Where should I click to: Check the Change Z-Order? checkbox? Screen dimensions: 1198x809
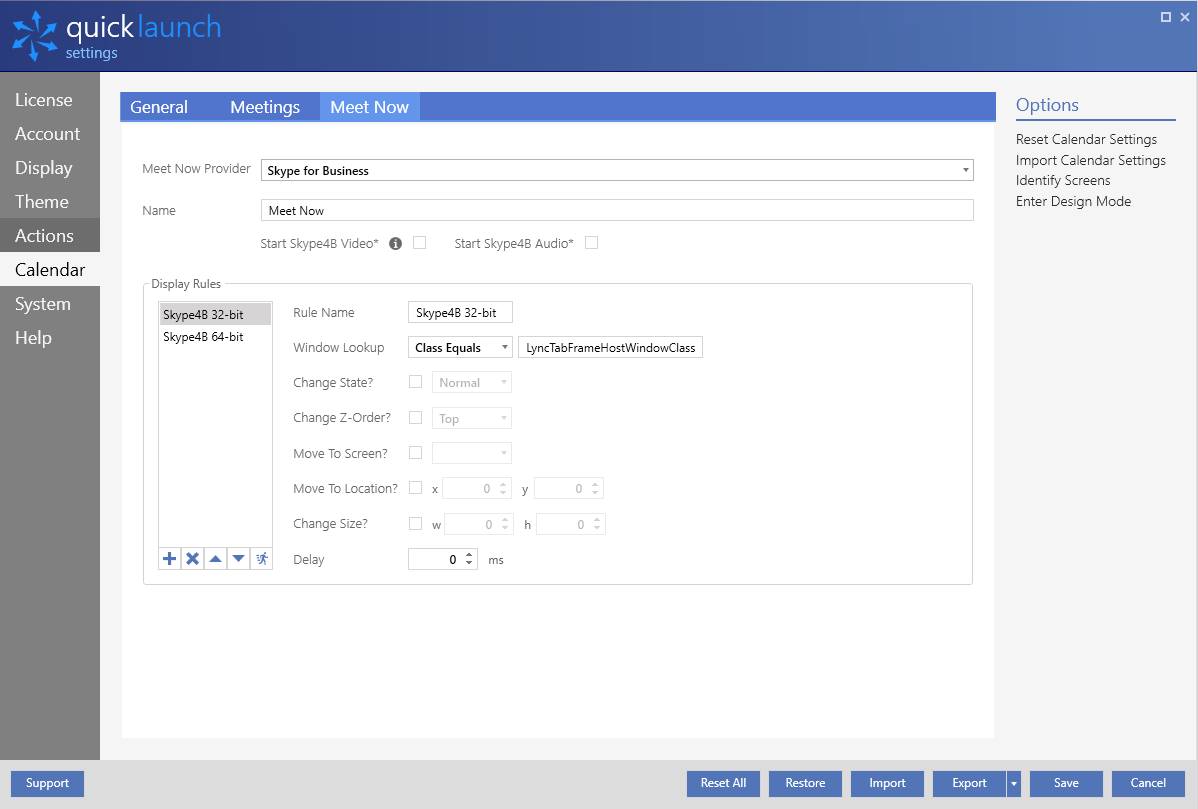[416, 418]
